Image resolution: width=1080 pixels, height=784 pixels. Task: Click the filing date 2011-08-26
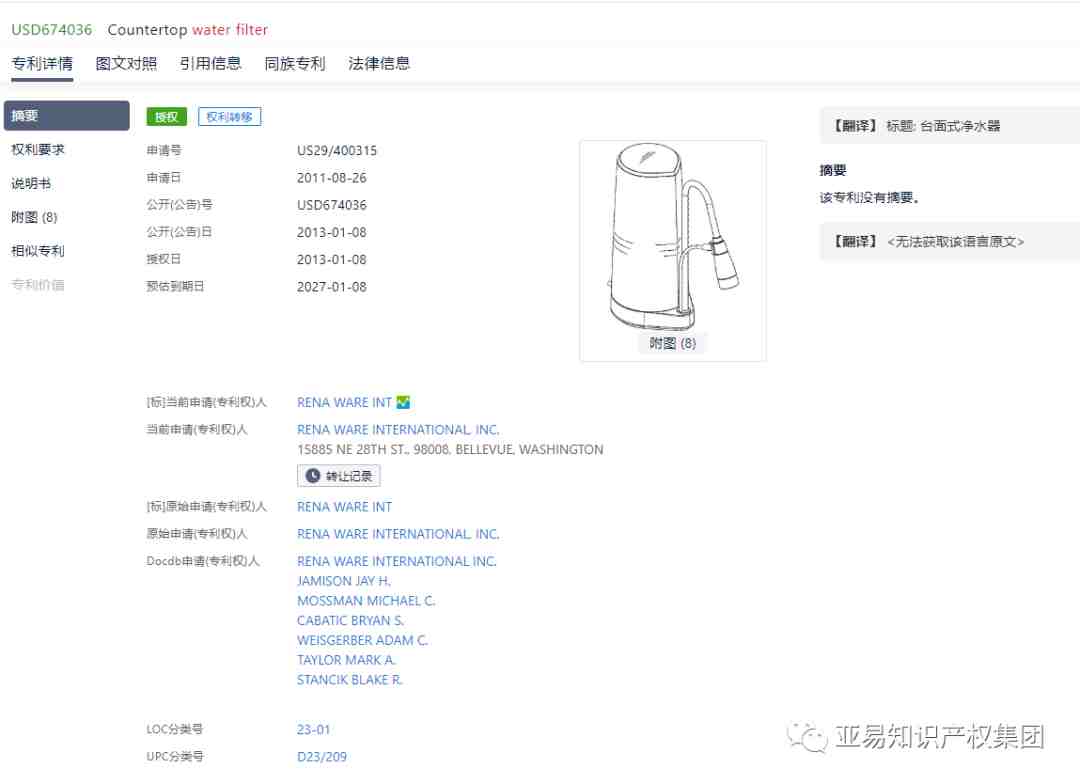coord(331,178)
